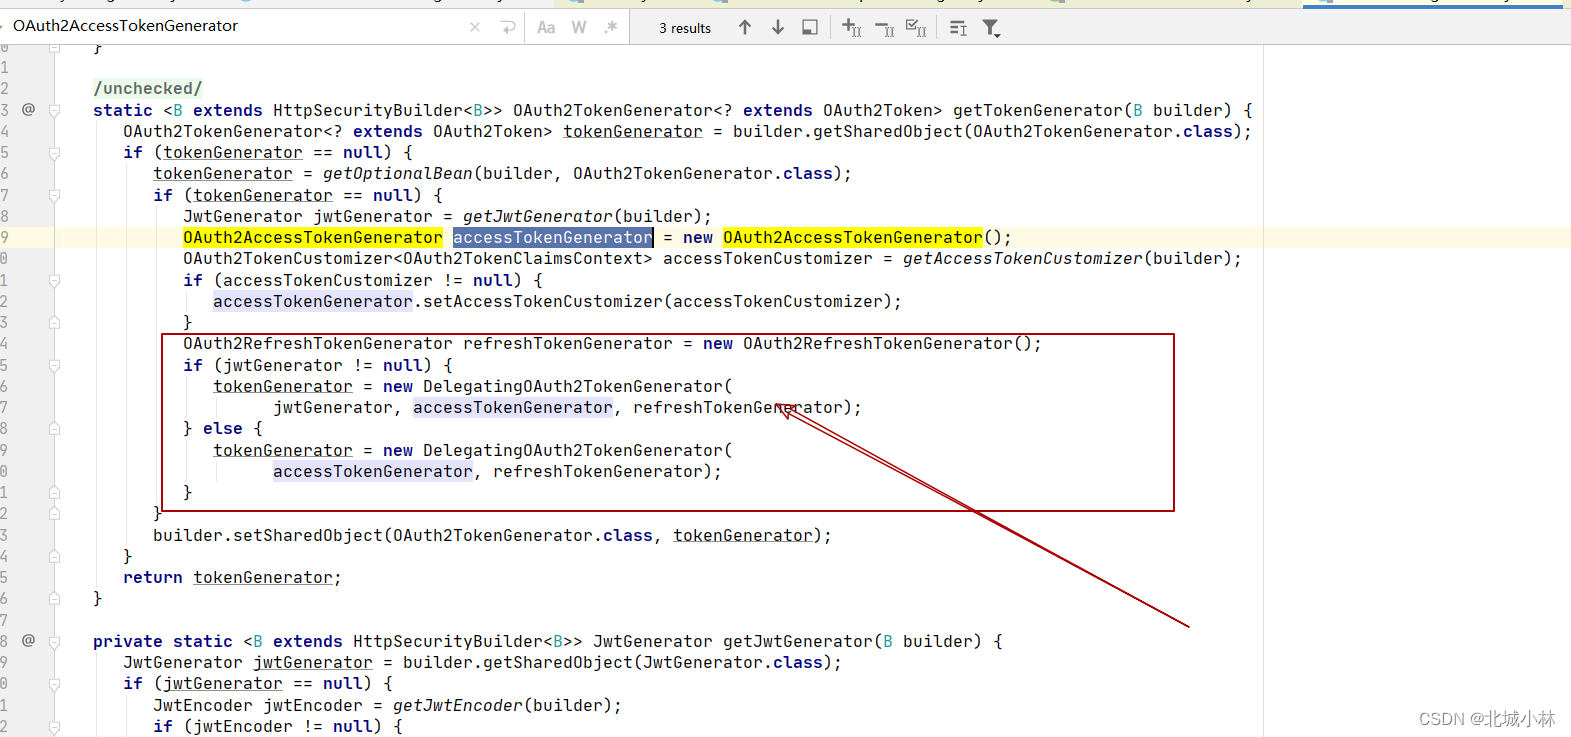Toggle whole Words search option
The width and height of the screenshot is (1571, 737).
click(x=579, y=27)
